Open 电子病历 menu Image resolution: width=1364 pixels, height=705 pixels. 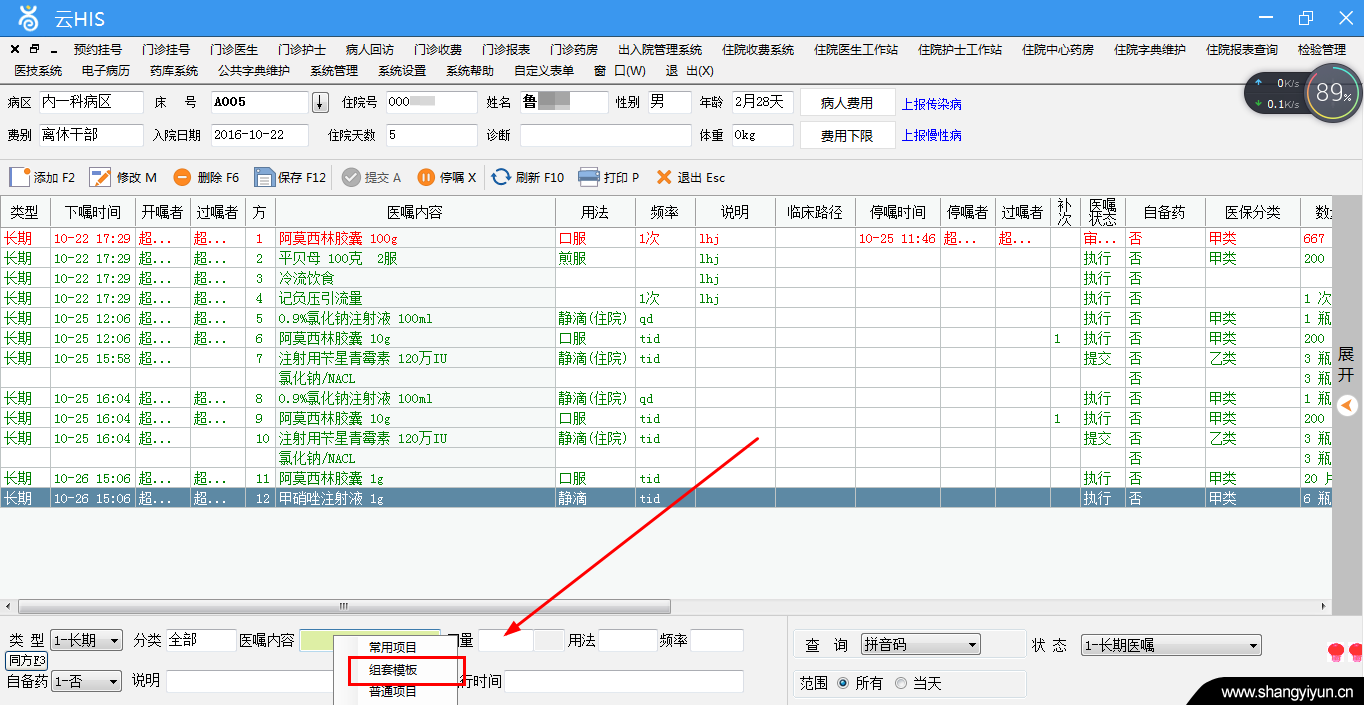coord(106,71)
